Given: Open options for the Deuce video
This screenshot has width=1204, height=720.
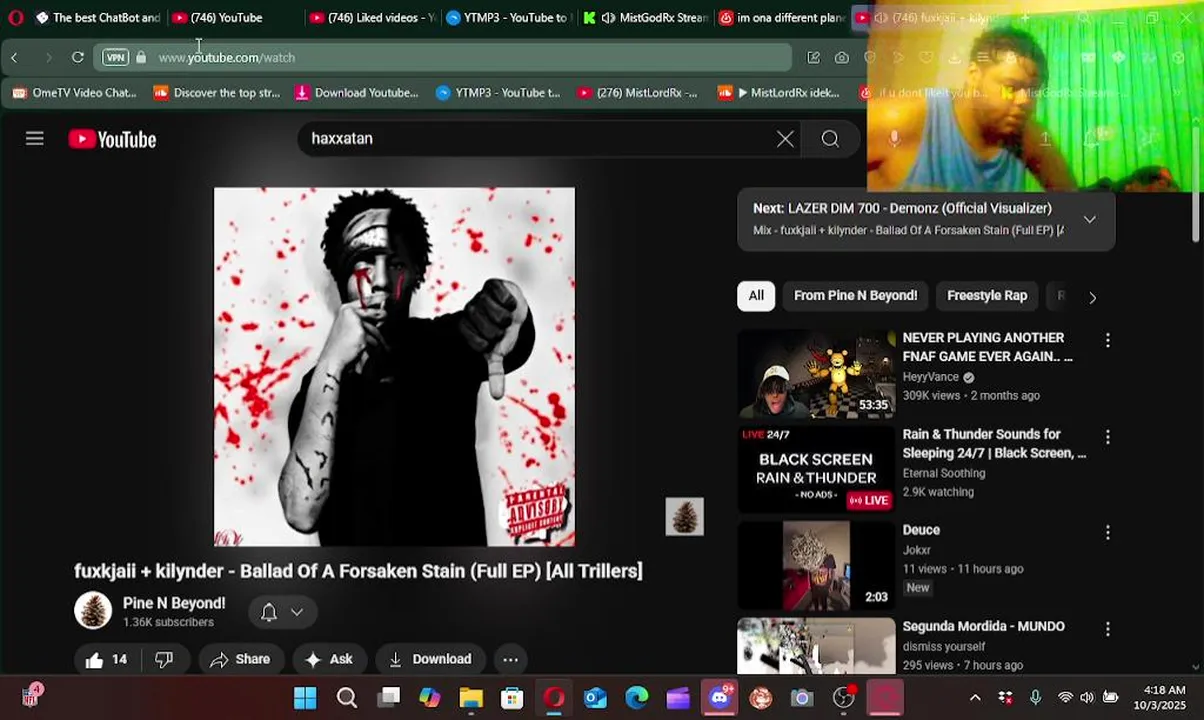Looking at the screenshot, I should [1107, 533].
